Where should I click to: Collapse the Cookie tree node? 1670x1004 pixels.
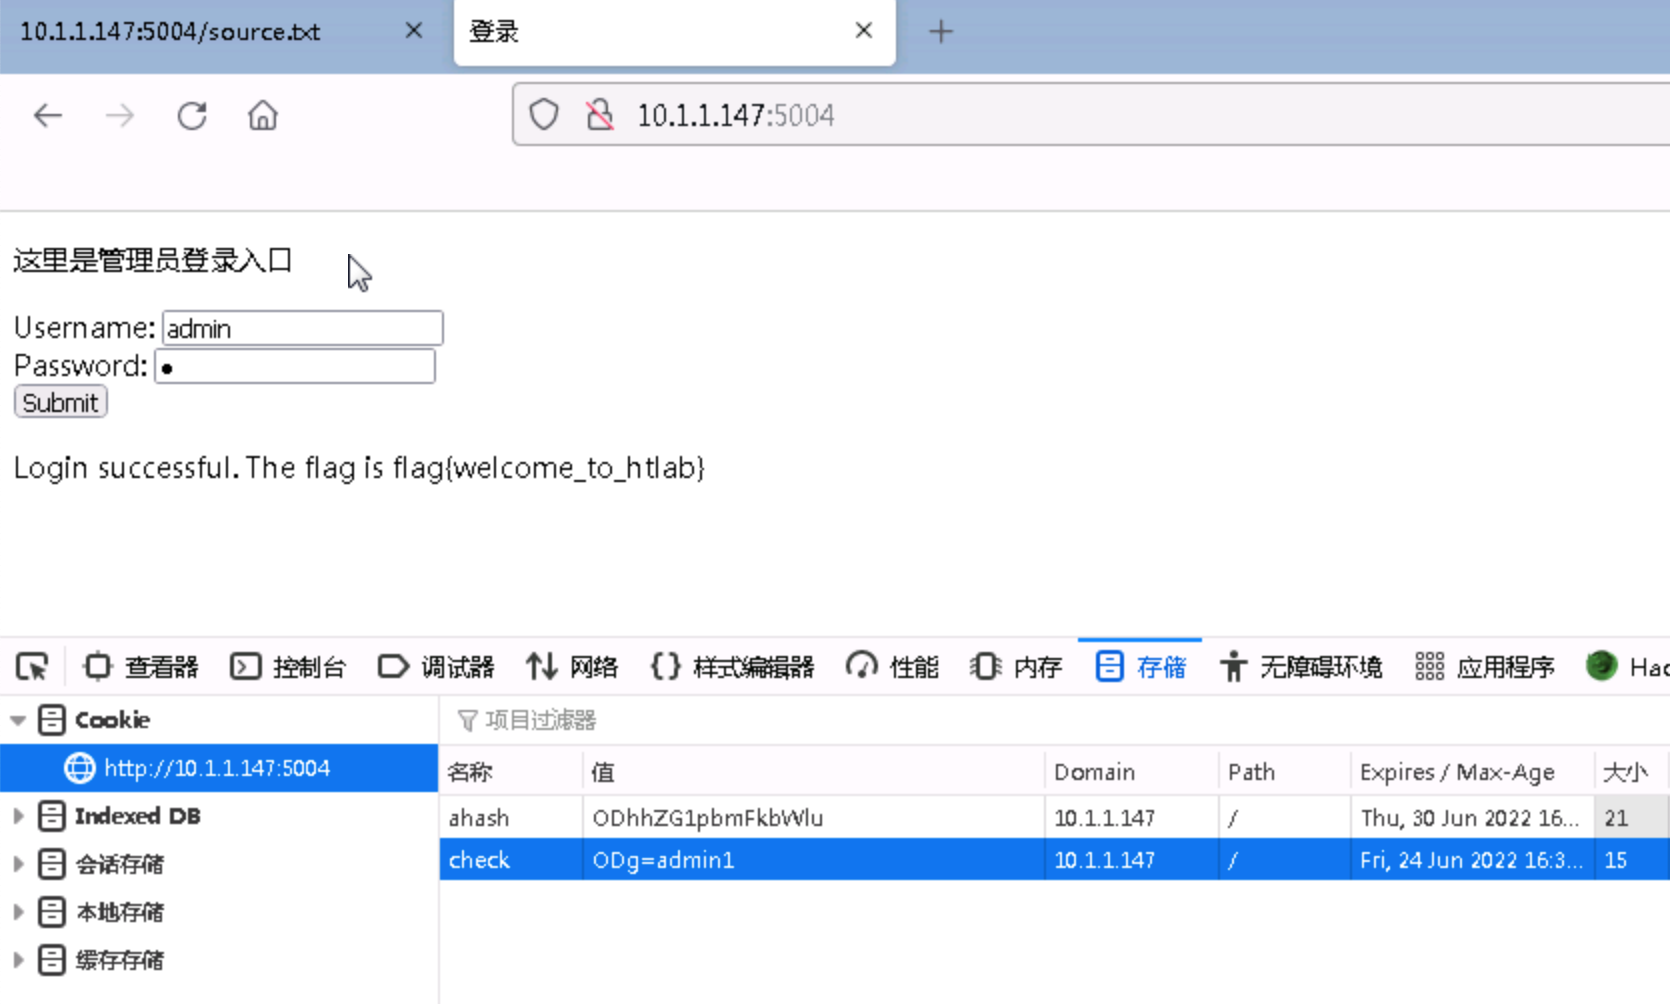point(18,720)
